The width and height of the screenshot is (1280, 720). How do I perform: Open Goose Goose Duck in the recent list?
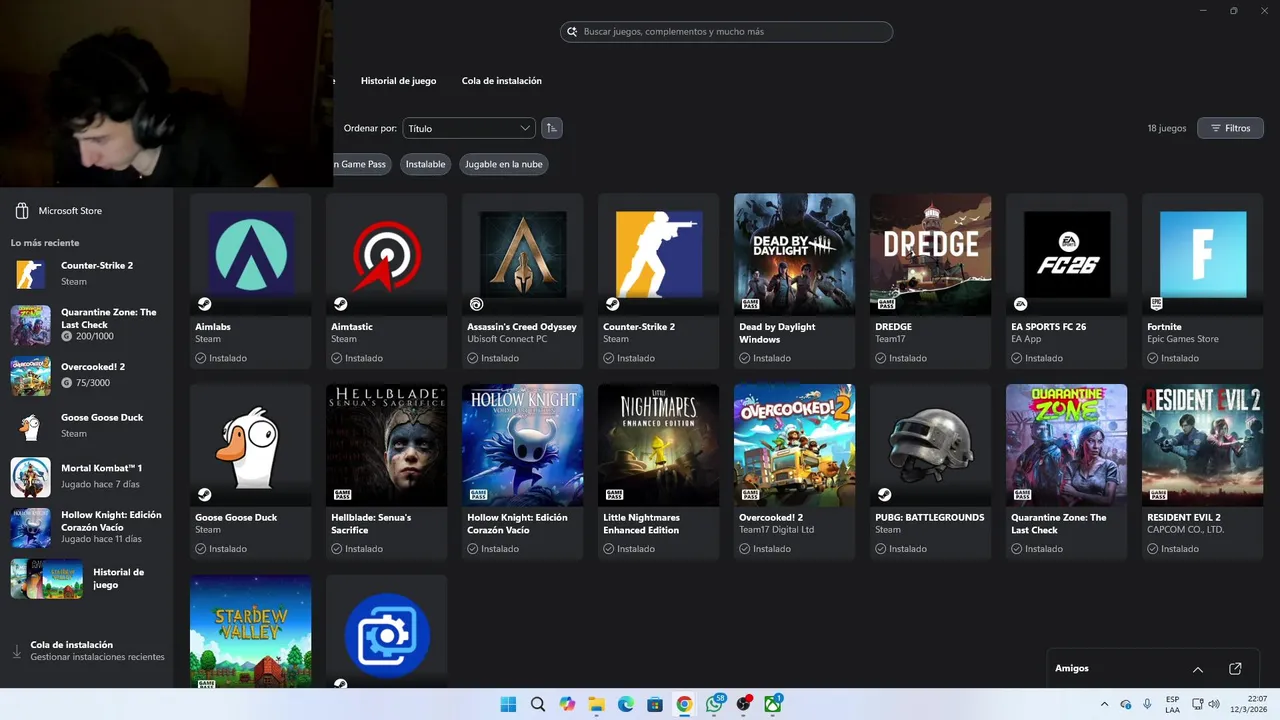[x=86, y=426]
